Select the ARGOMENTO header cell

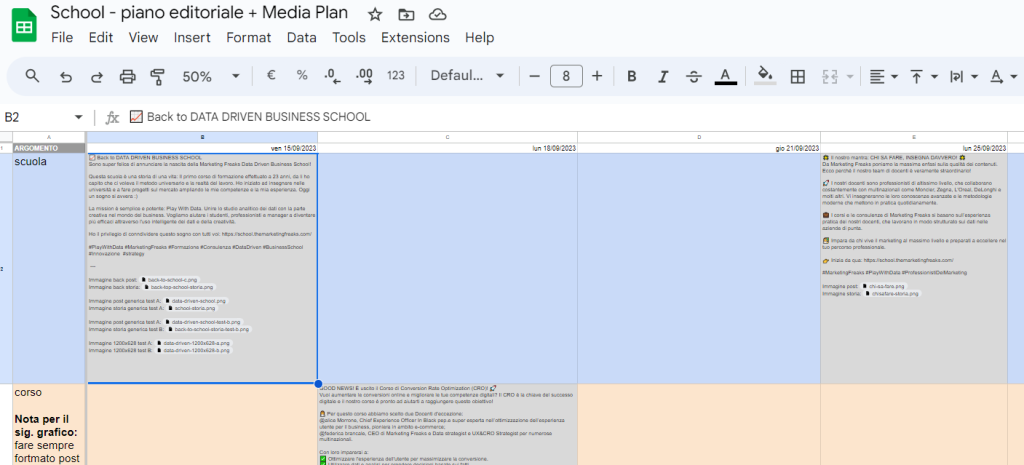pos(49,148)
